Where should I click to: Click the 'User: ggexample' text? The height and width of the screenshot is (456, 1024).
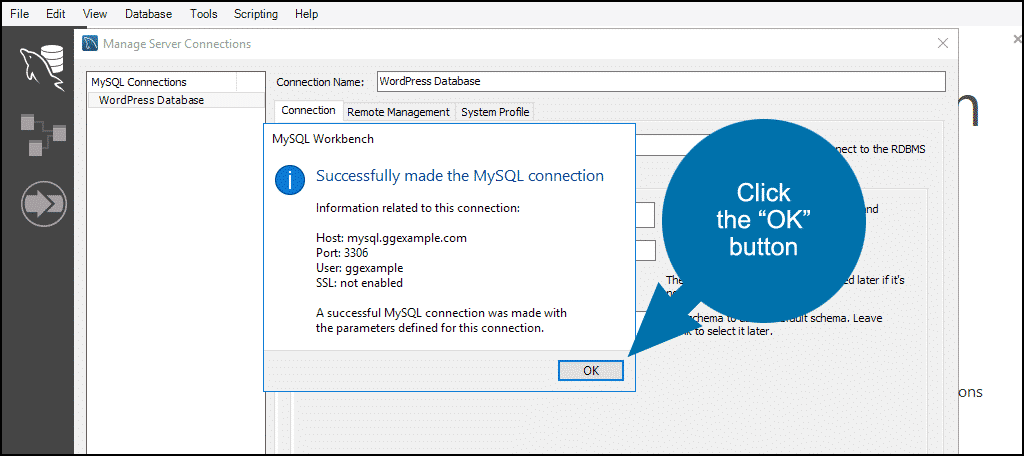click(359, 268)
